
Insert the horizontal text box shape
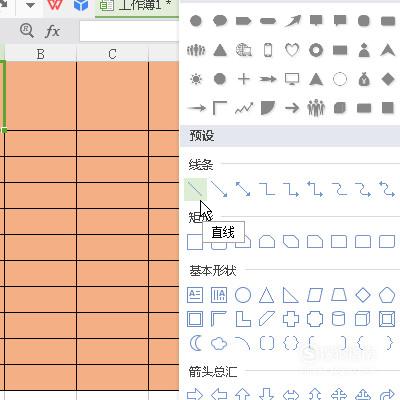click(195, 295)
